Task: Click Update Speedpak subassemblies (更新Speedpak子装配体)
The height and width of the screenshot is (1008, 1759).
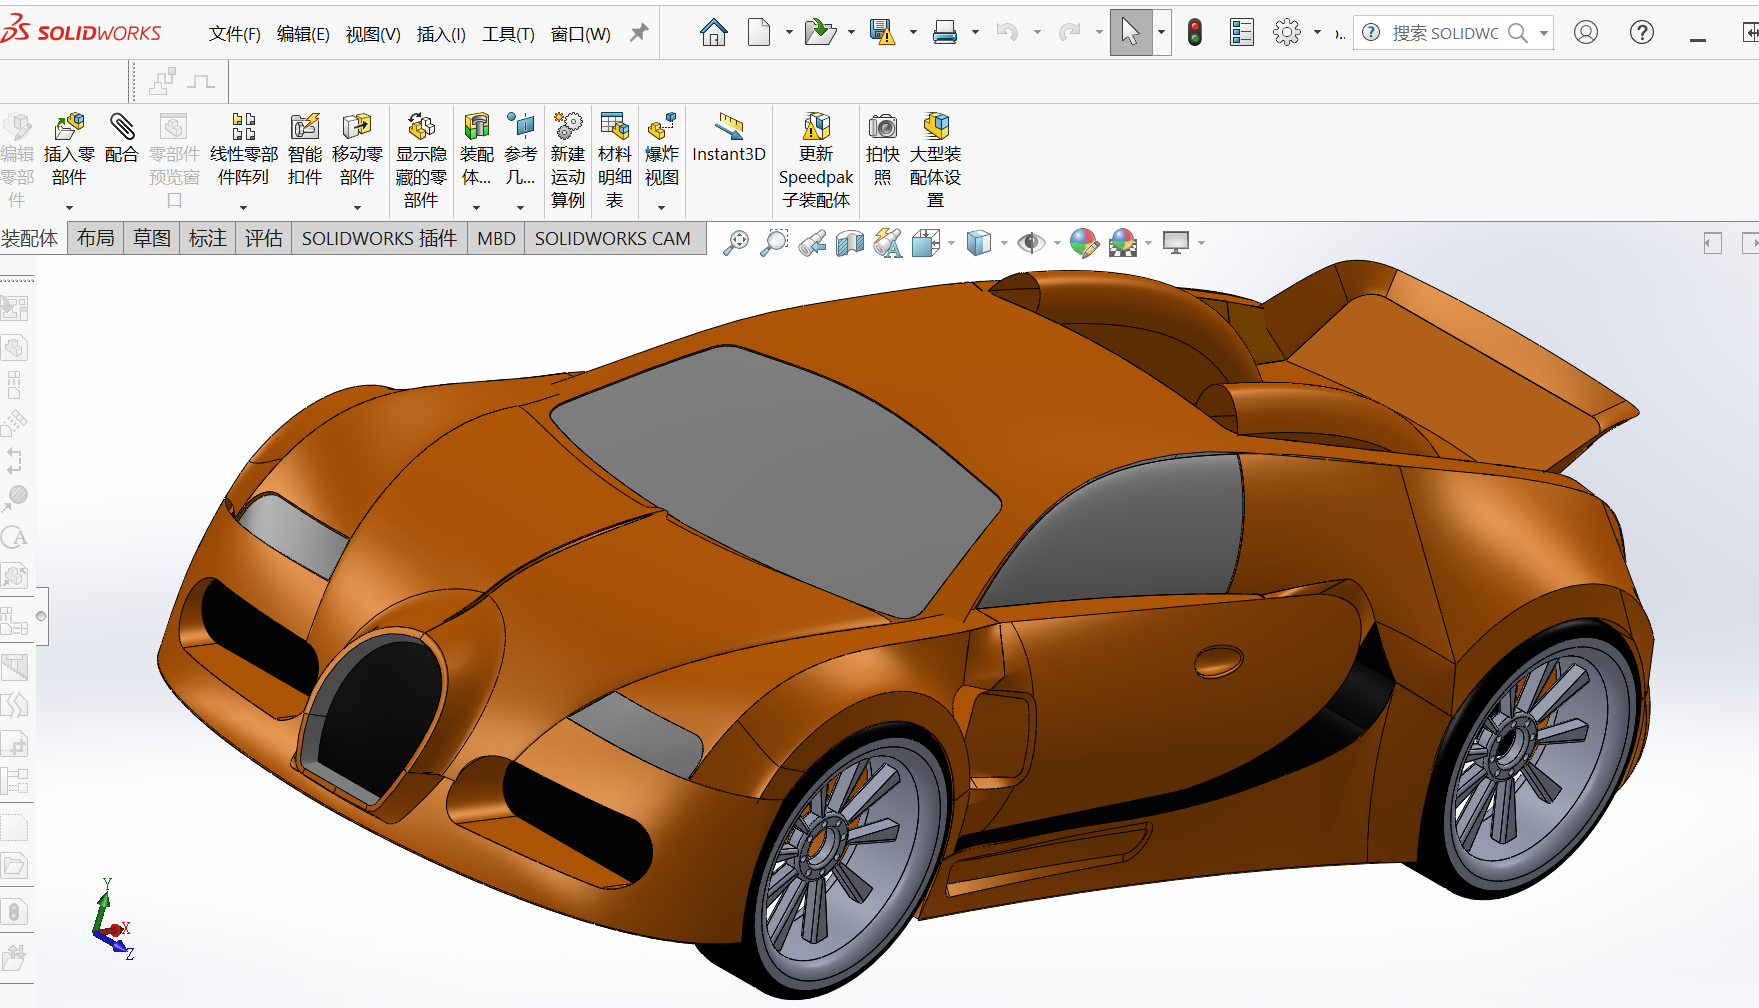Action: pyautogui.click(x=816, y=160)
